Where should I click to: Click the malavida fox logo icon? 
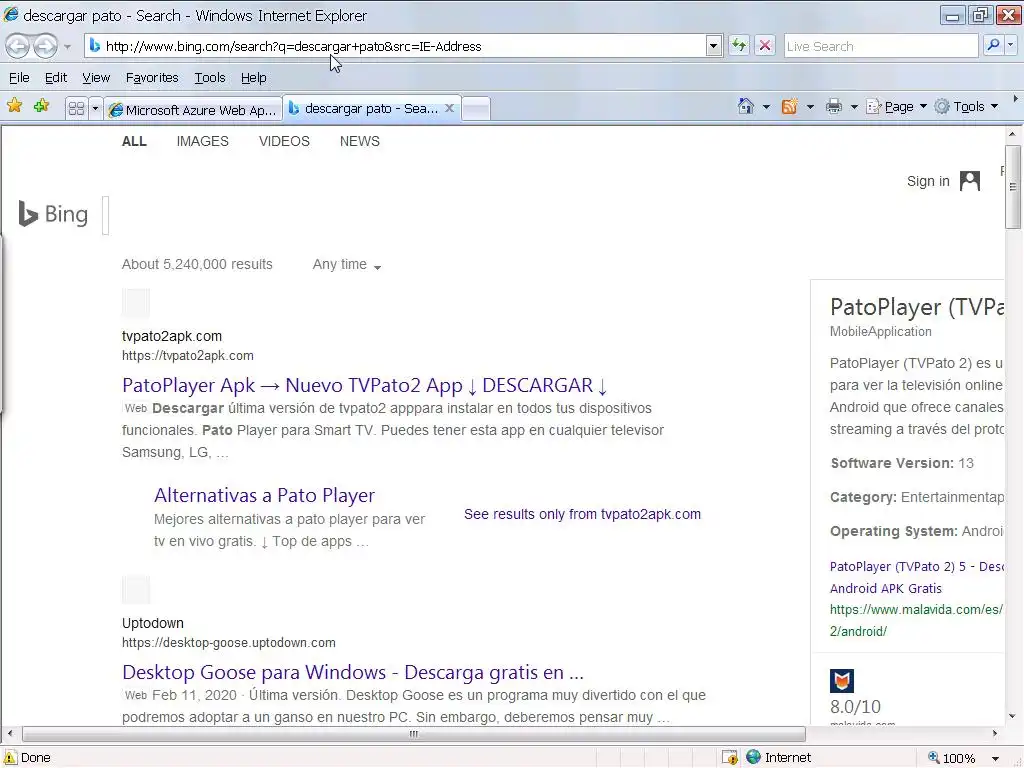(x=842, y=680)
